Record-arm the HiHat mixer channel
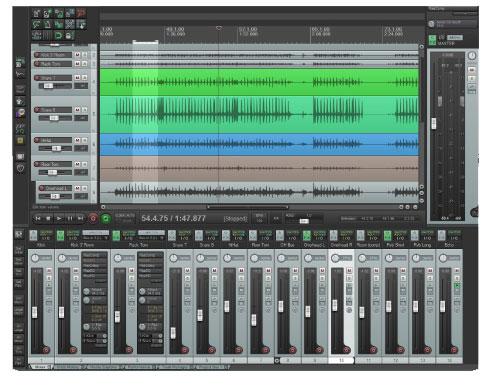This screenshot has width=486, height=379. [x=239, y=350]
